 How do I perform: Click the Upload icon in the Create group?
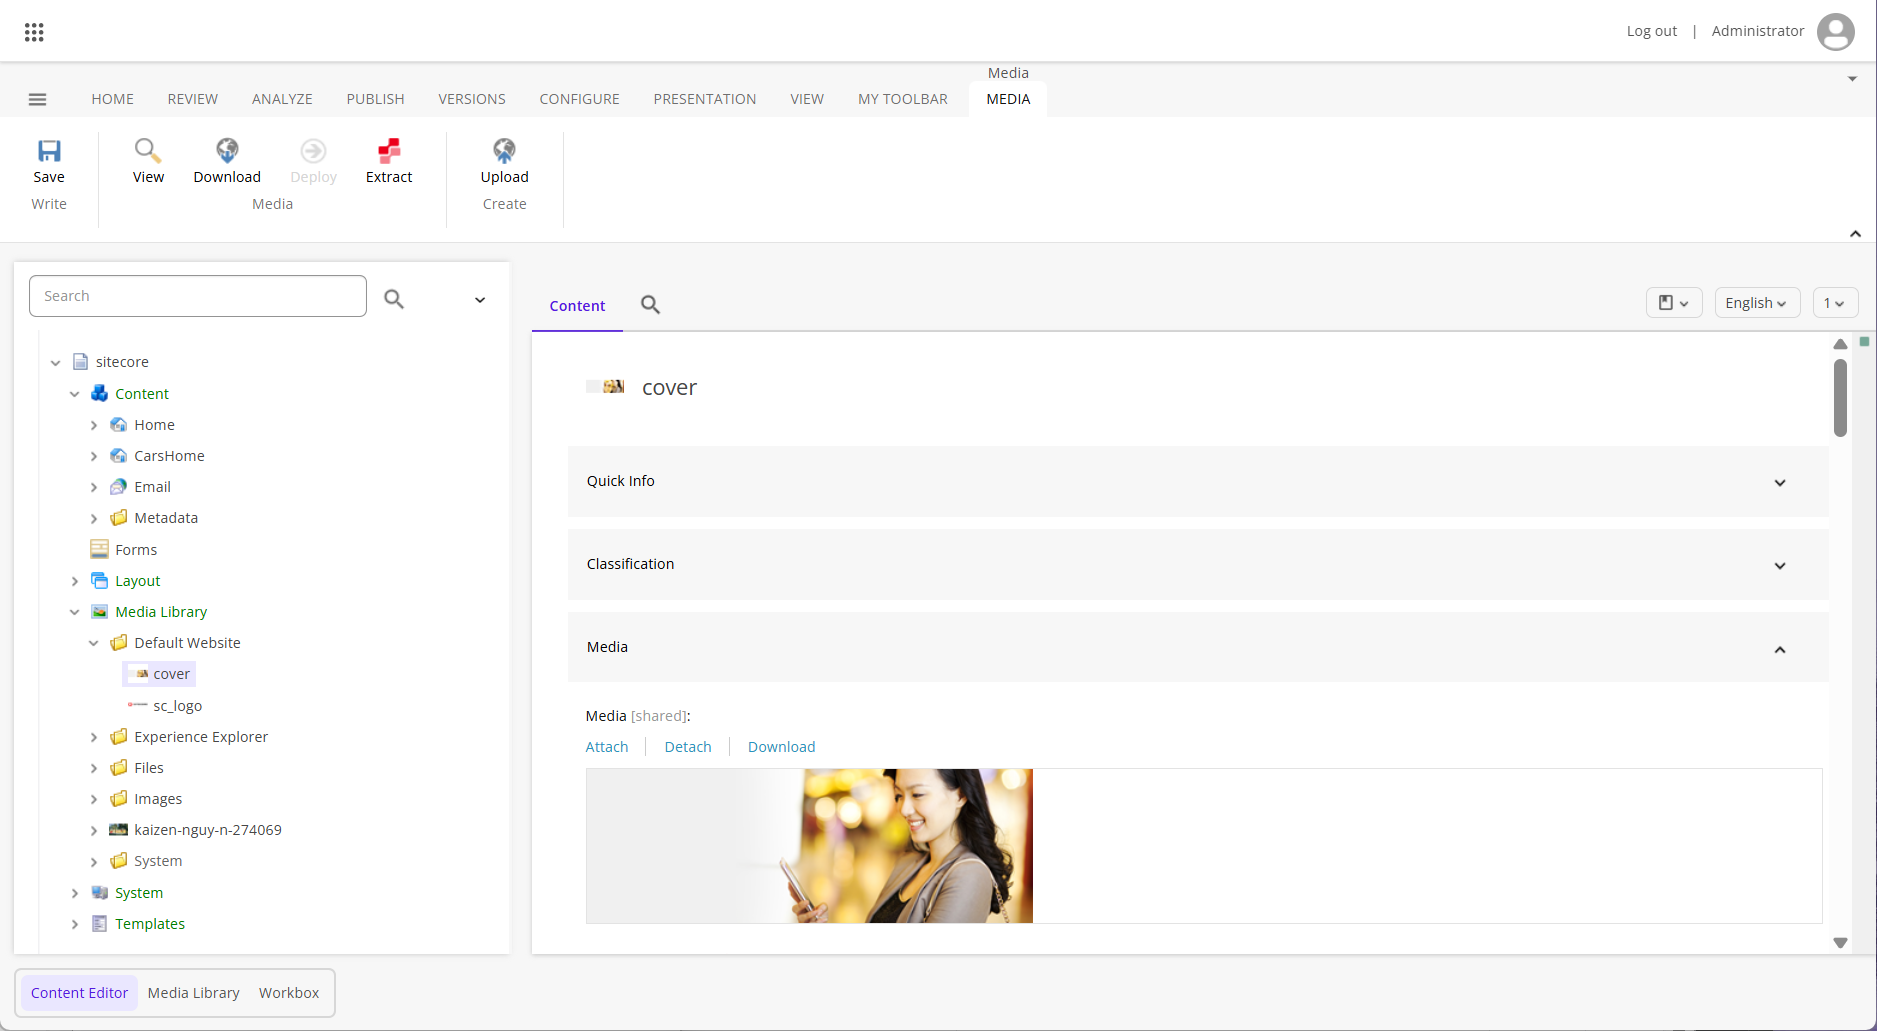coord(504,150)
